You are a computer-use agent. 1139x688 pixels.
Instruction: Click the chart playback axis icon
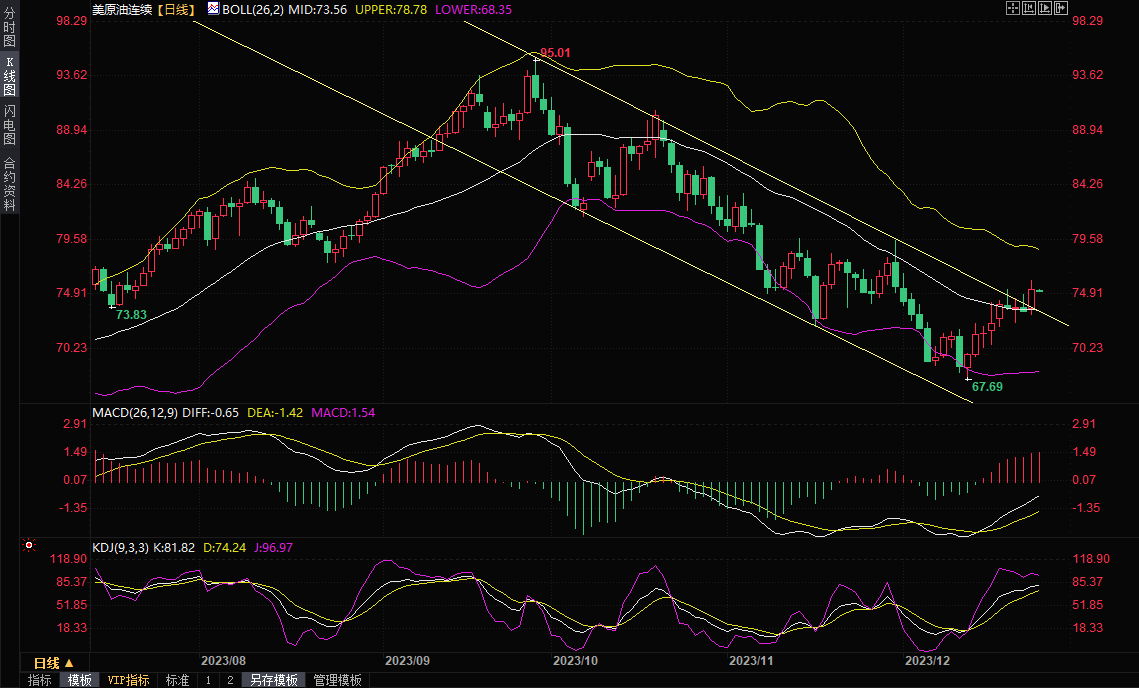click(x=1045, y=8)
